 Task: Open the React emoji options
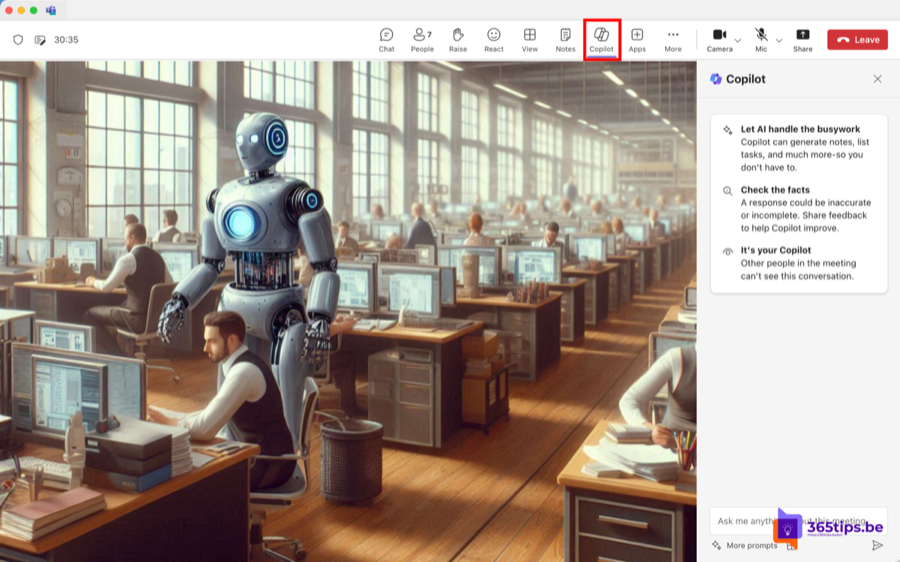click(494, 40)
